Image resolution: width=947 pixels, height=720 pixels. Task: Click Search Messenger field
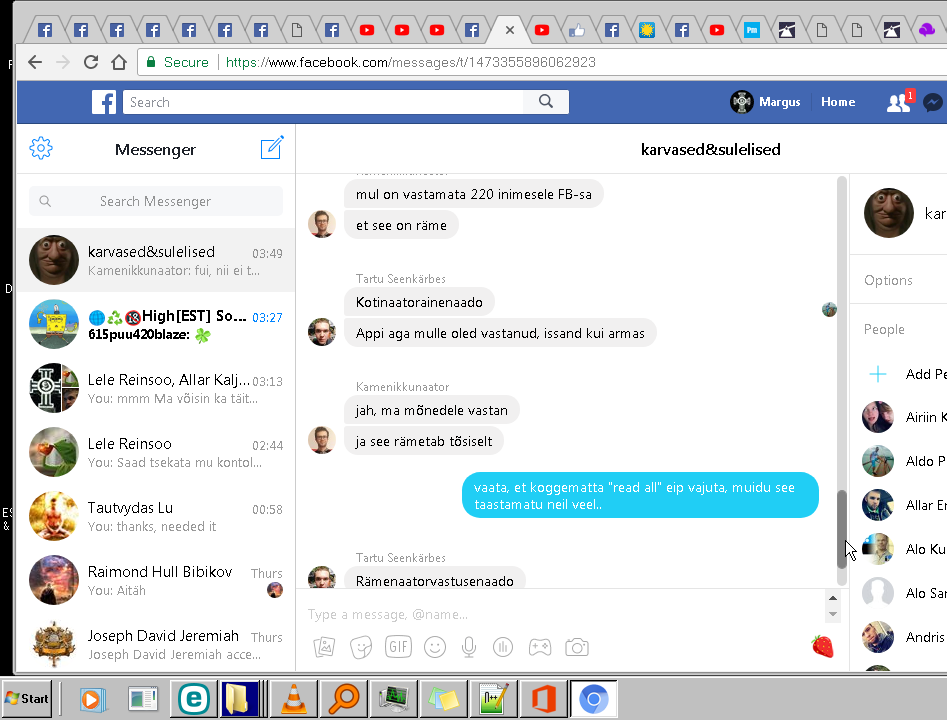(x=156, y=201)
